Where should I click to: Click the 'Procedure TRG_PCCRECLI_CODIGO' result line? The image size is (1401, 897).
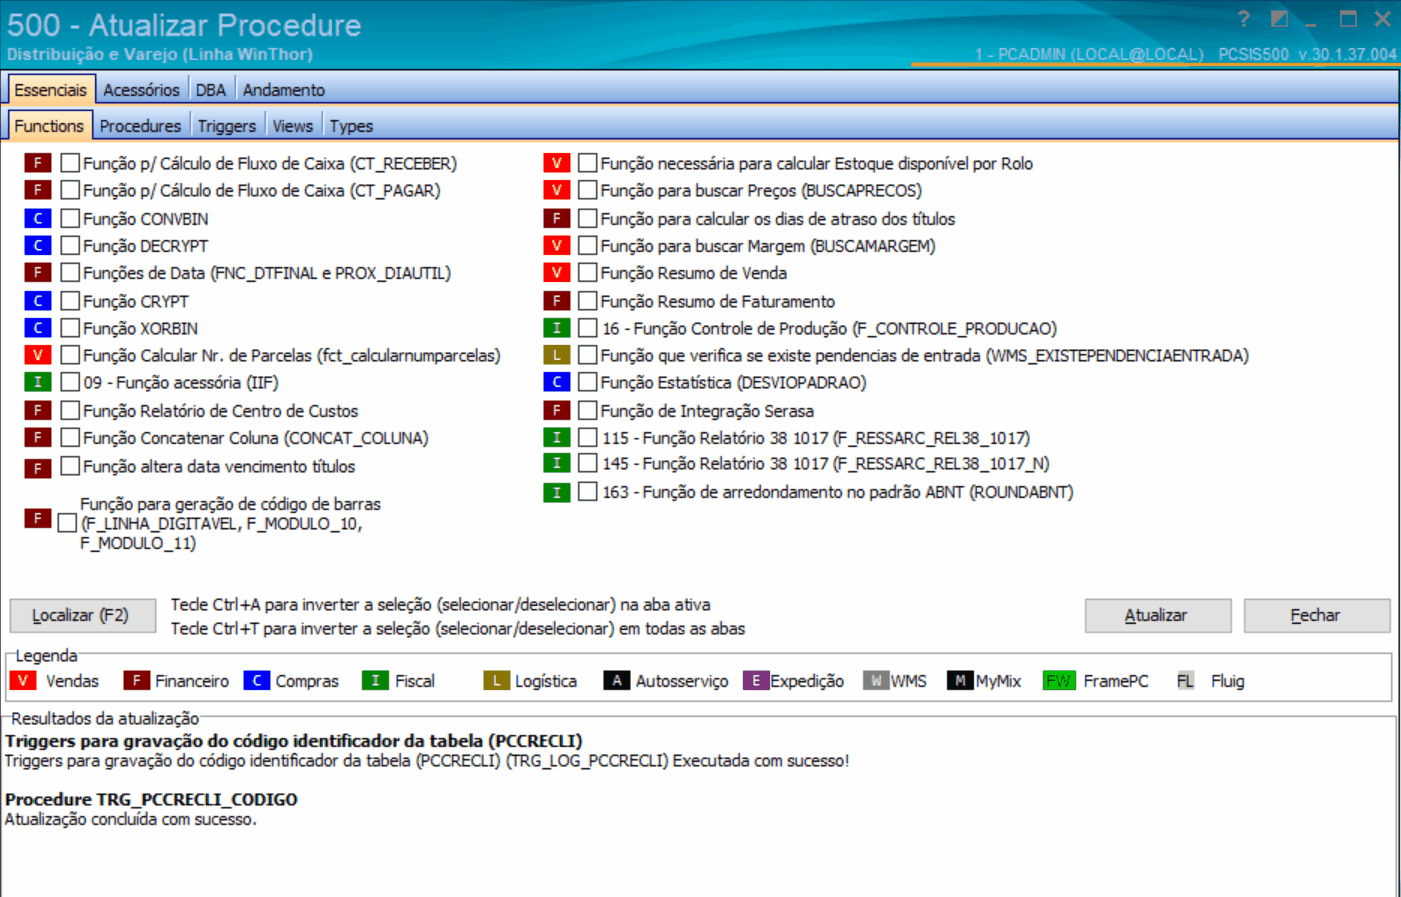(x=151, y=799)
